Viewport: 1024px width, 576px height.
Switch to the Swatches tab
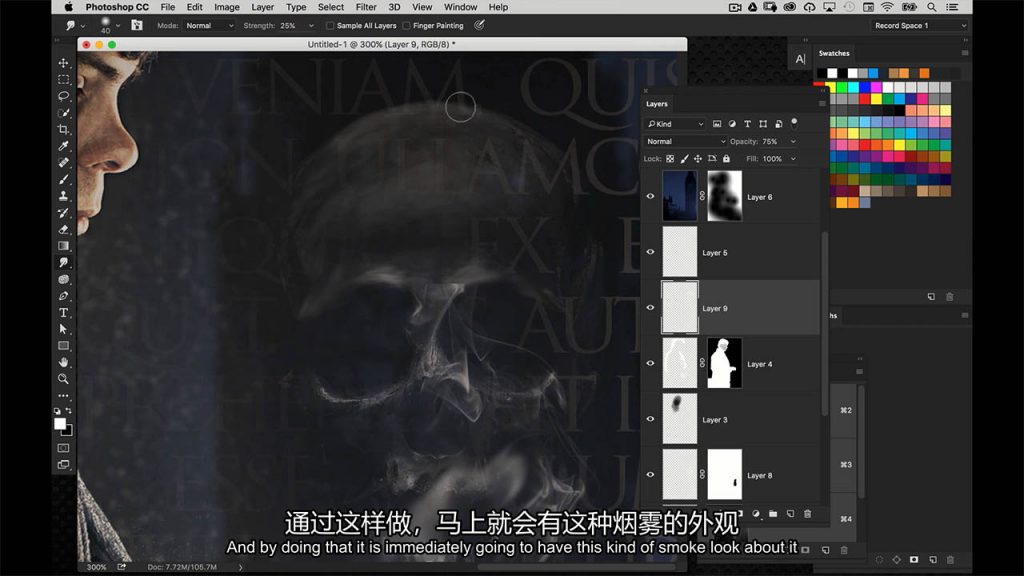pos(834,54)
